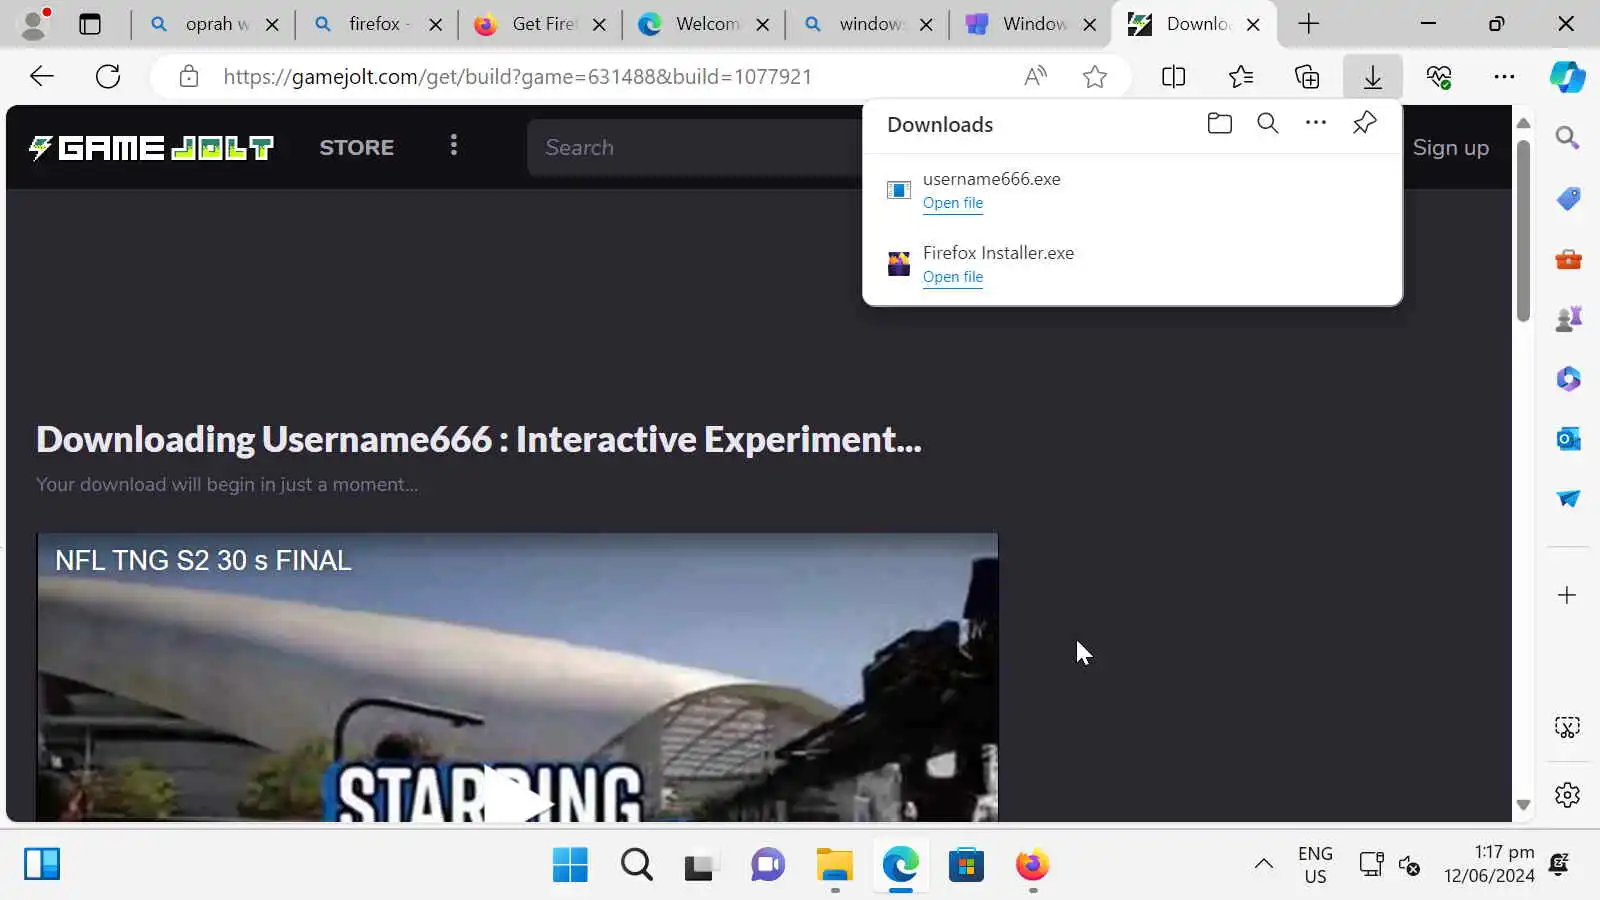Toggle the Downloads toolbar button
Image resolution: width=1600 pixels, height=900 pixels.
click(1373, 76)
